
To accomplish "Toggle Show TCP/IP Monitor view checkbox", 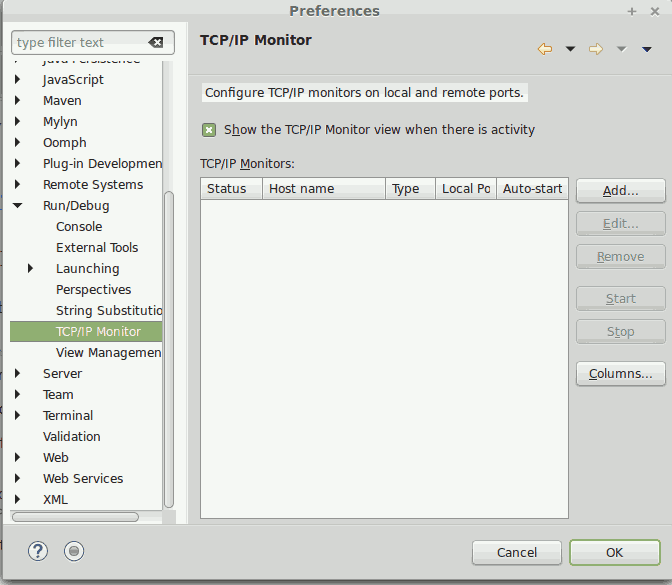I will 209,130.
